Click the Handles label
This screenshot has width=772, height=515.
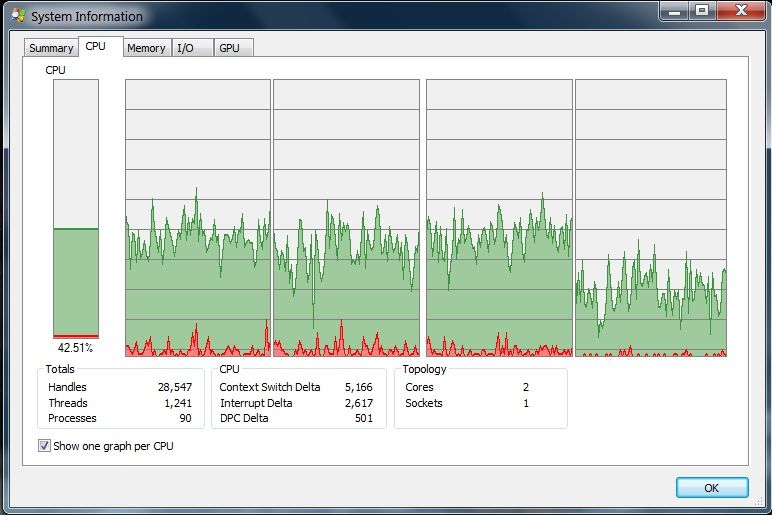point(67,387)
